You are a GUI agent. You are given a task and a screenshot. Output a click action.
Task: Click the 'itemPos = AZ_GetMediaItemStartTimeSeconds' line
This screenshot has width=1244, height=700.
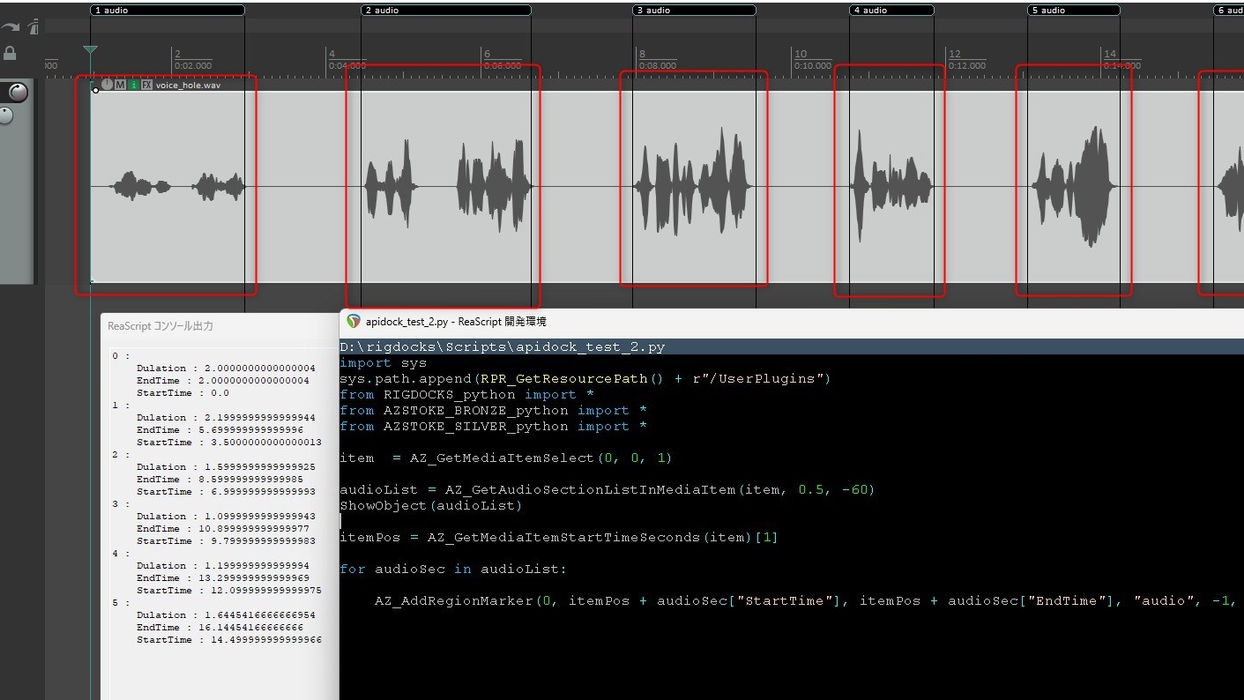(559, 538)
